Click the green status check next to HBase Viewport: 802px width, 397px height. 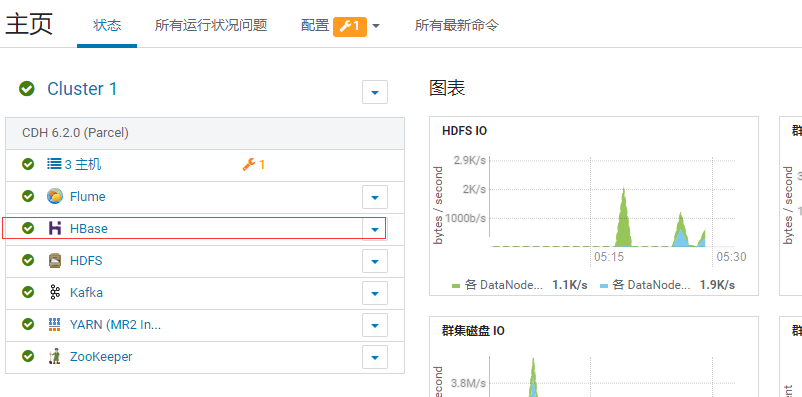click(28, 228)
